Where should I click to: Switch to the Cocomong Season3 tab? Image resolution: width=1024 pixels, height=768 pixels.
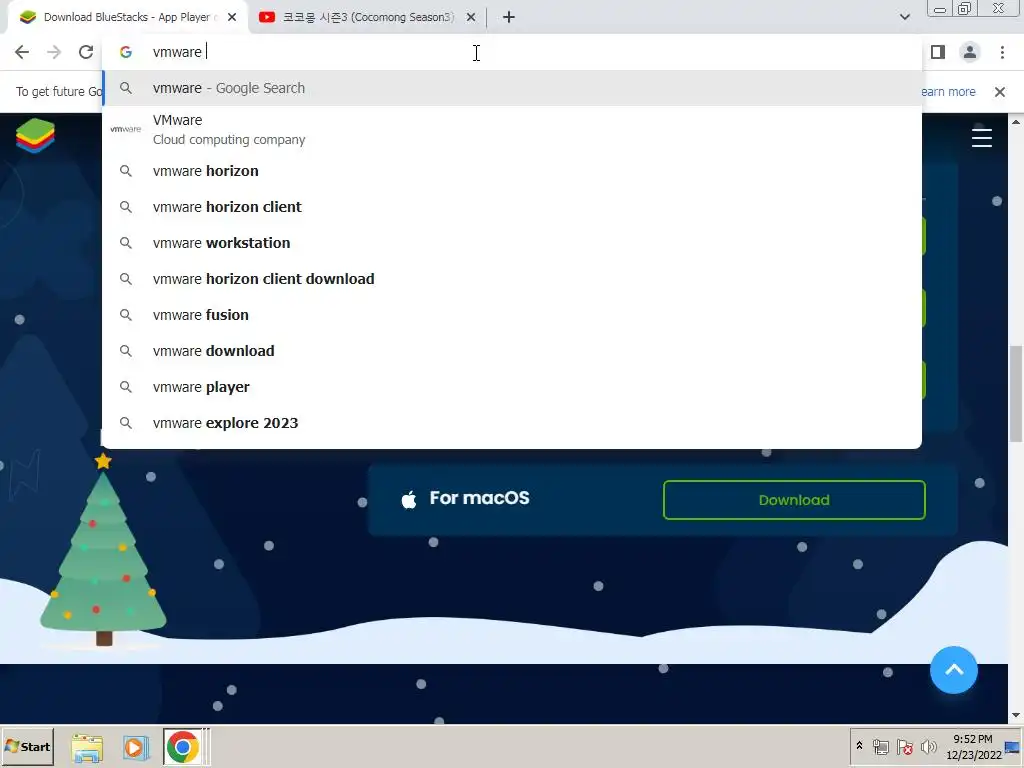pos(366,17)
